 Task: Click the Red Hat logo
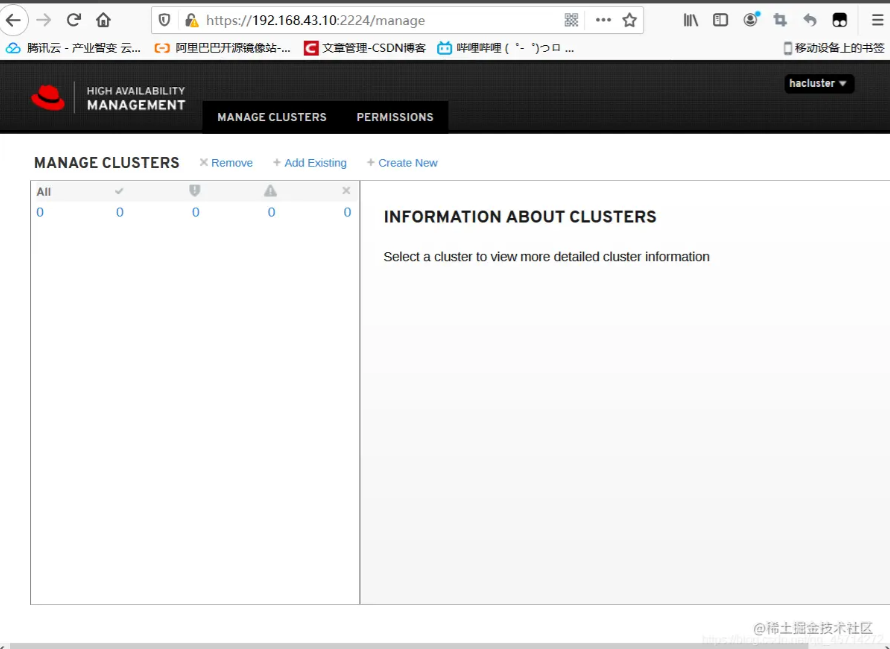coord(48,98)
